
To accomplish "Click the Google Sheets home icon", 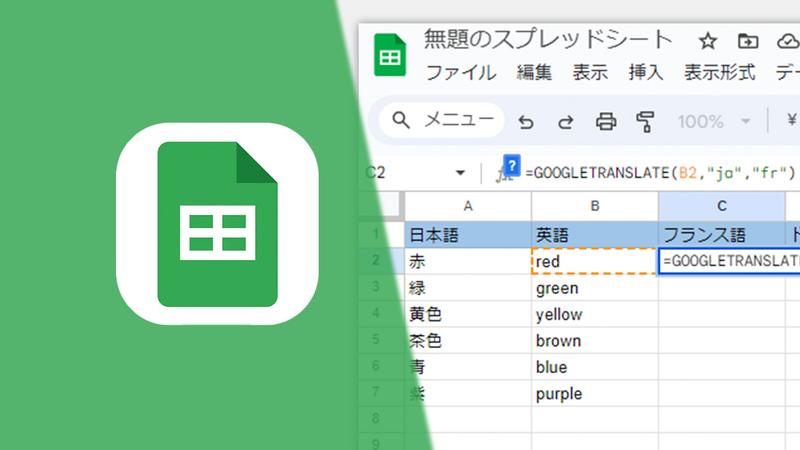I will click(390, 55).
